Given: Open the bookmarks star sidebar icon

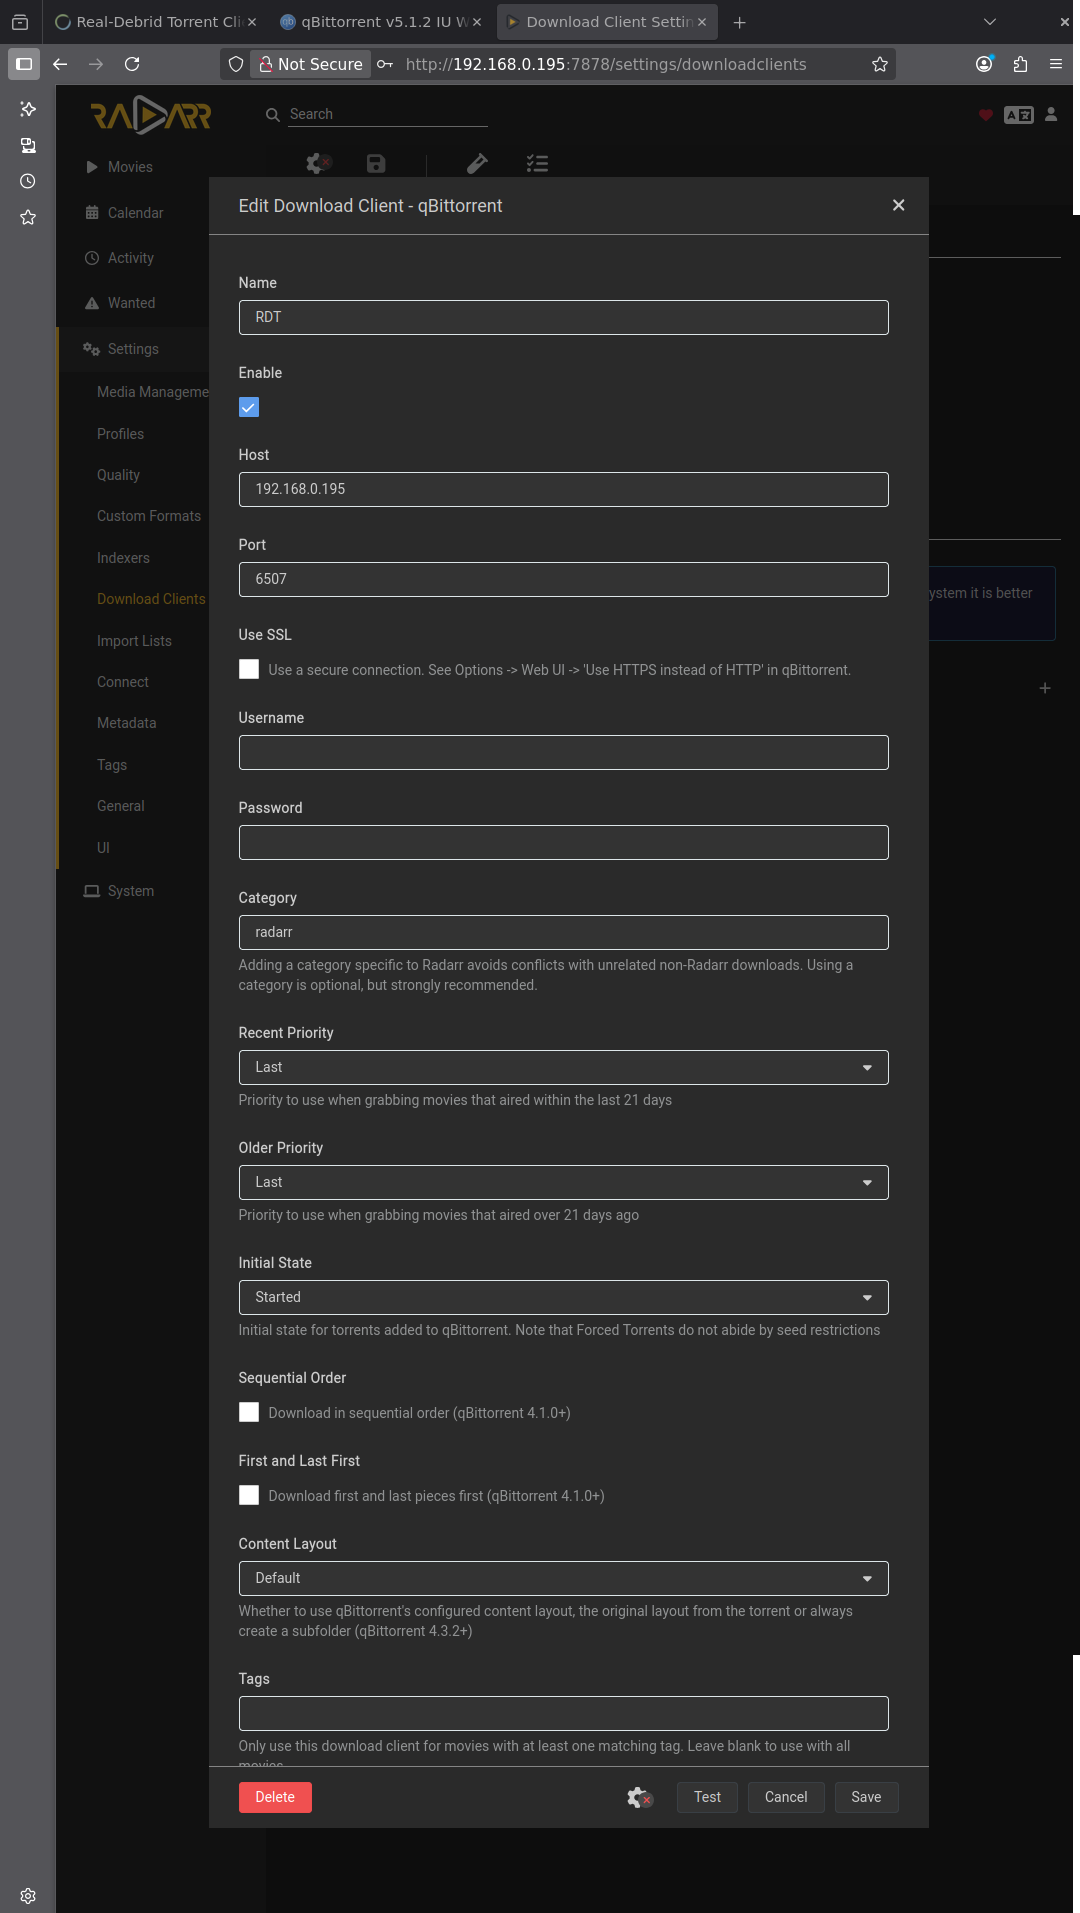Looking at the screenshot, I should click(x=28, y=217).
